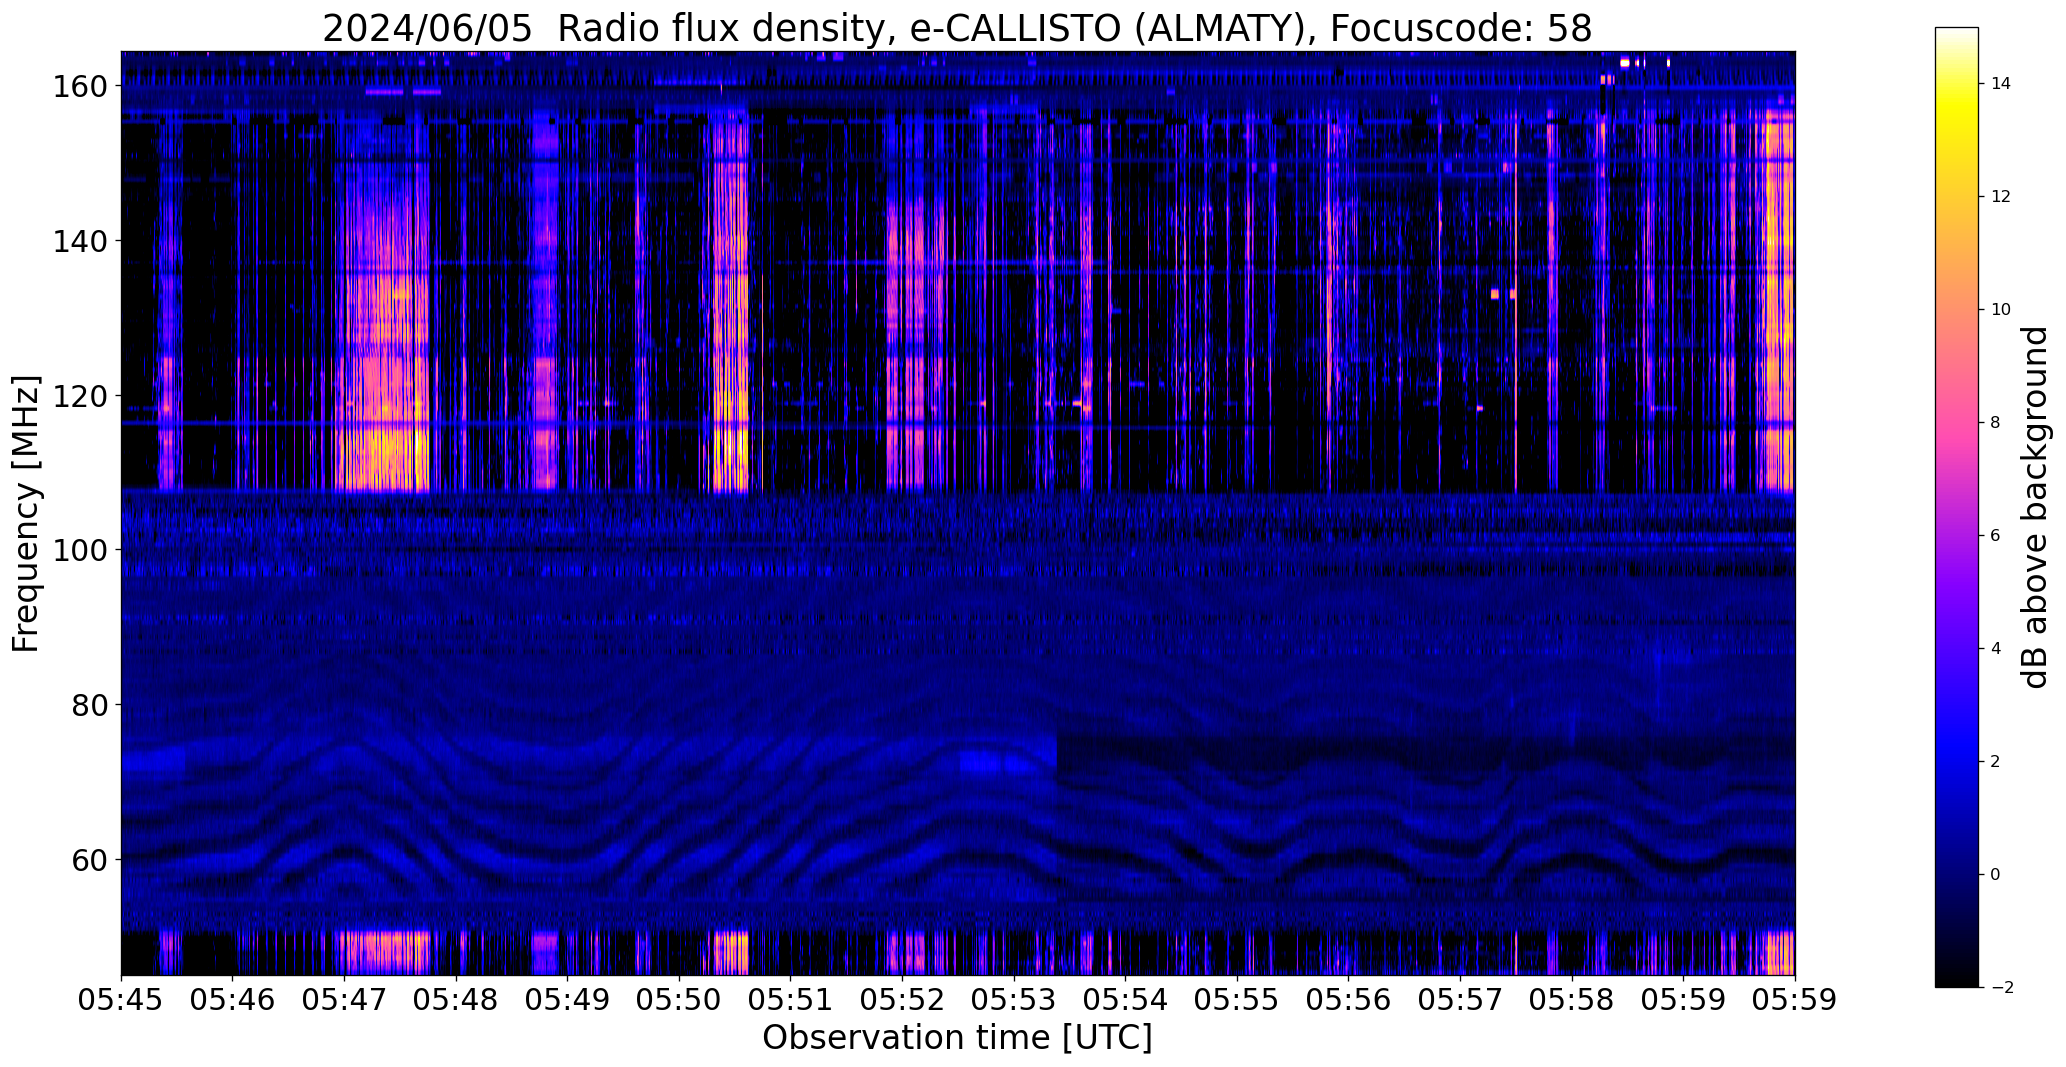
Task: Click the 160 MHz frequency tick label
Action: [x=80, y=87]
